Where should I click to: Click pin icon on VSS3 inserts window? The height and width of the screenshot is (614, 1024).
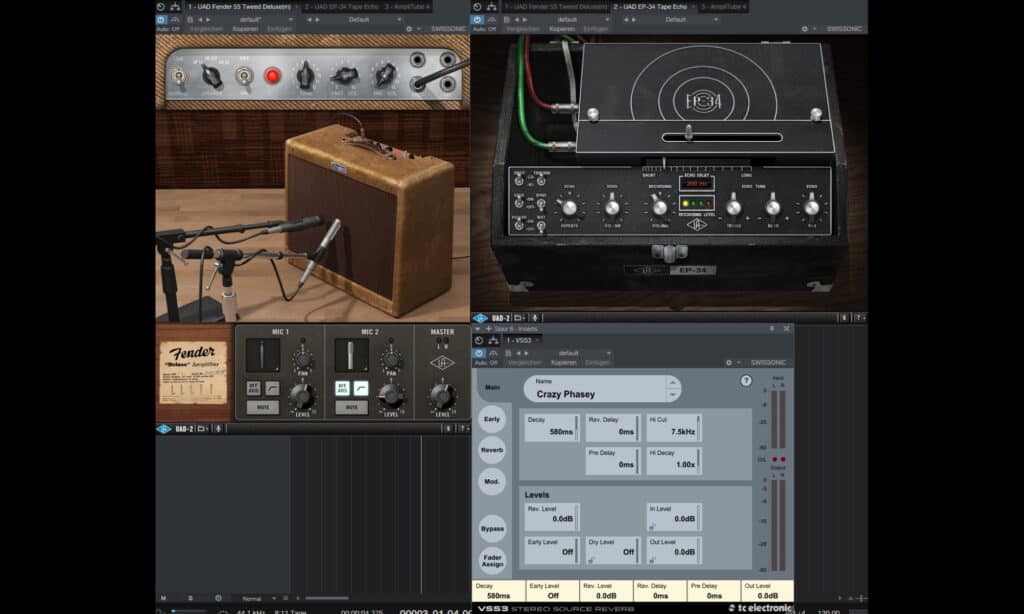click(772, 329)
